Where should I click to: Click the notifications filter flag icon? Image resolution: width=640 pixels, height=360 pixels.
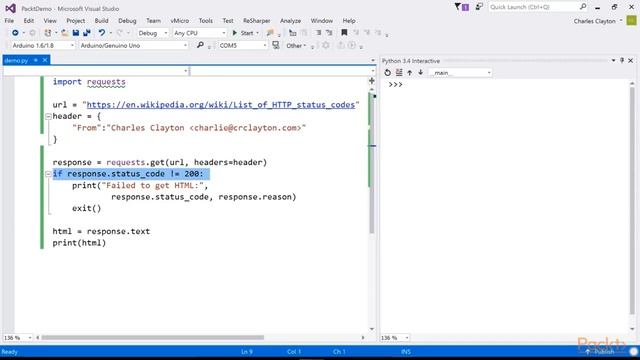pyautogui.click(x=458, y=7)
